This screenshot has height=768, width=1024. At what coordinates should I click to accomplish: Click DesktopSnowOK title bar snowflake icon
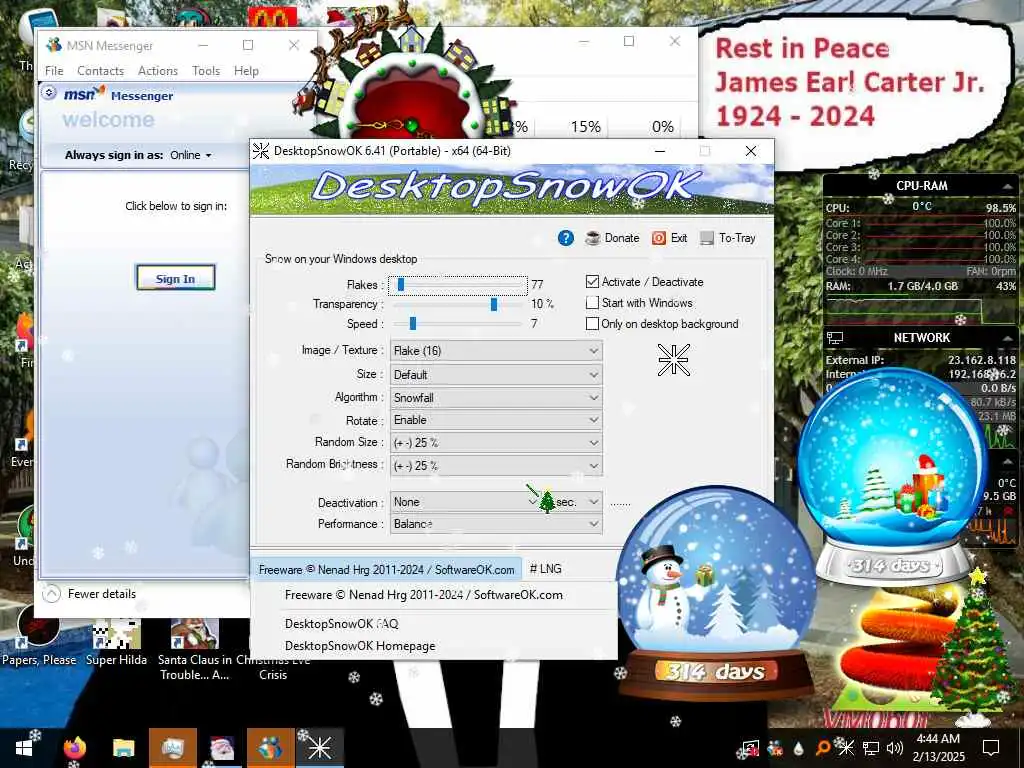coord(261,151)
